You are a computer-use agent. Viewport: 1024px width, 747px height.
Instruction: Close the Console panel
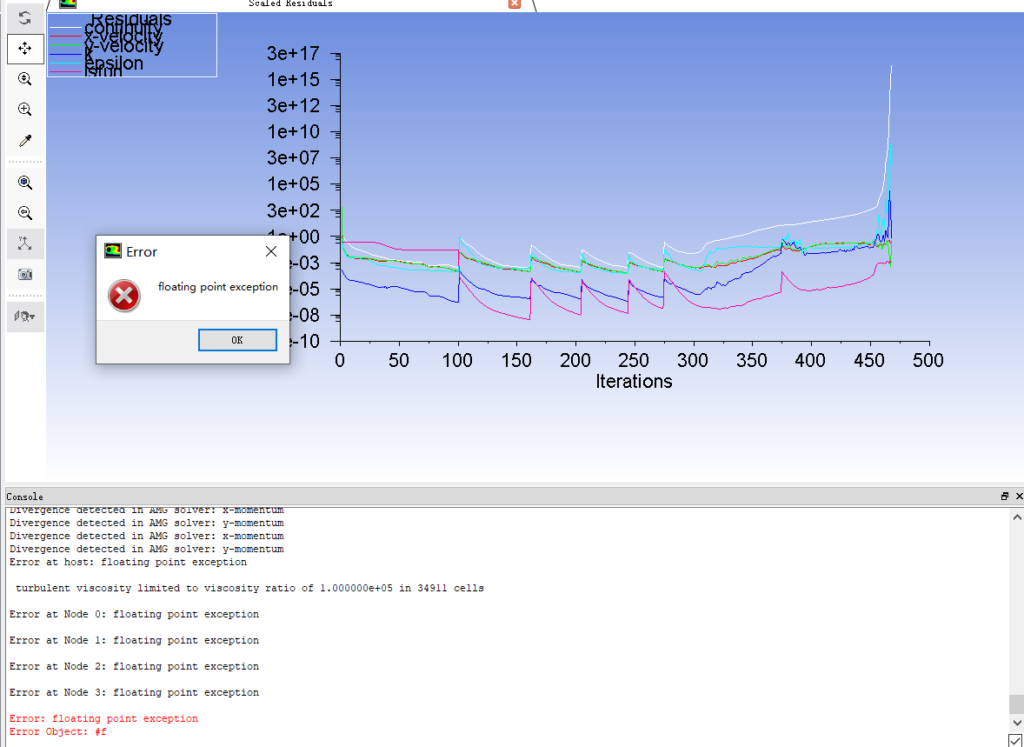tap(1019, 496)
